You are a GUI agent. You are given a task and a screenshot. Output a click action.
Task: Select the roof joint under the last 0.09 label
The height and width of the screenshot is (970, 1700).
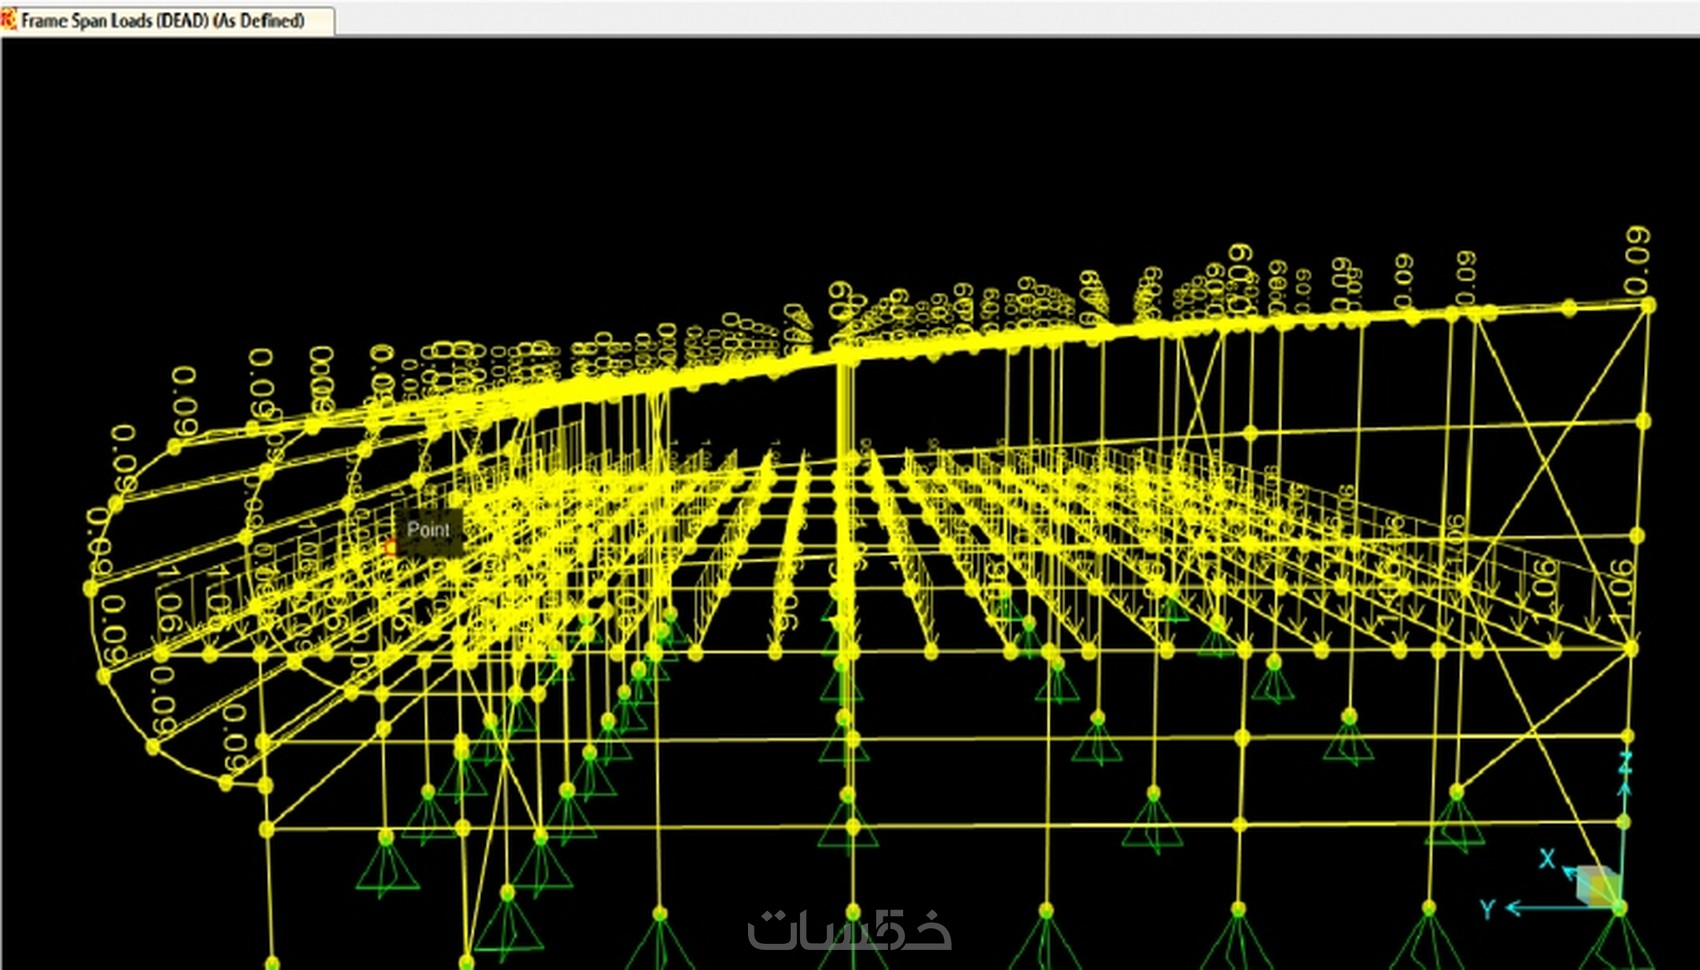1647,305
